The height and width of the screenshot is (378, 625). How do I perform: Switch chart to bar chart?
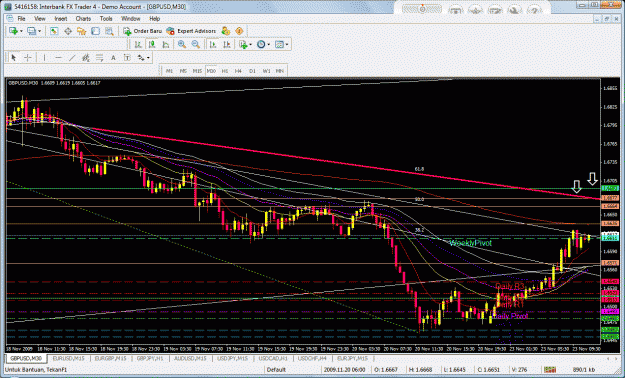point(138,45)
